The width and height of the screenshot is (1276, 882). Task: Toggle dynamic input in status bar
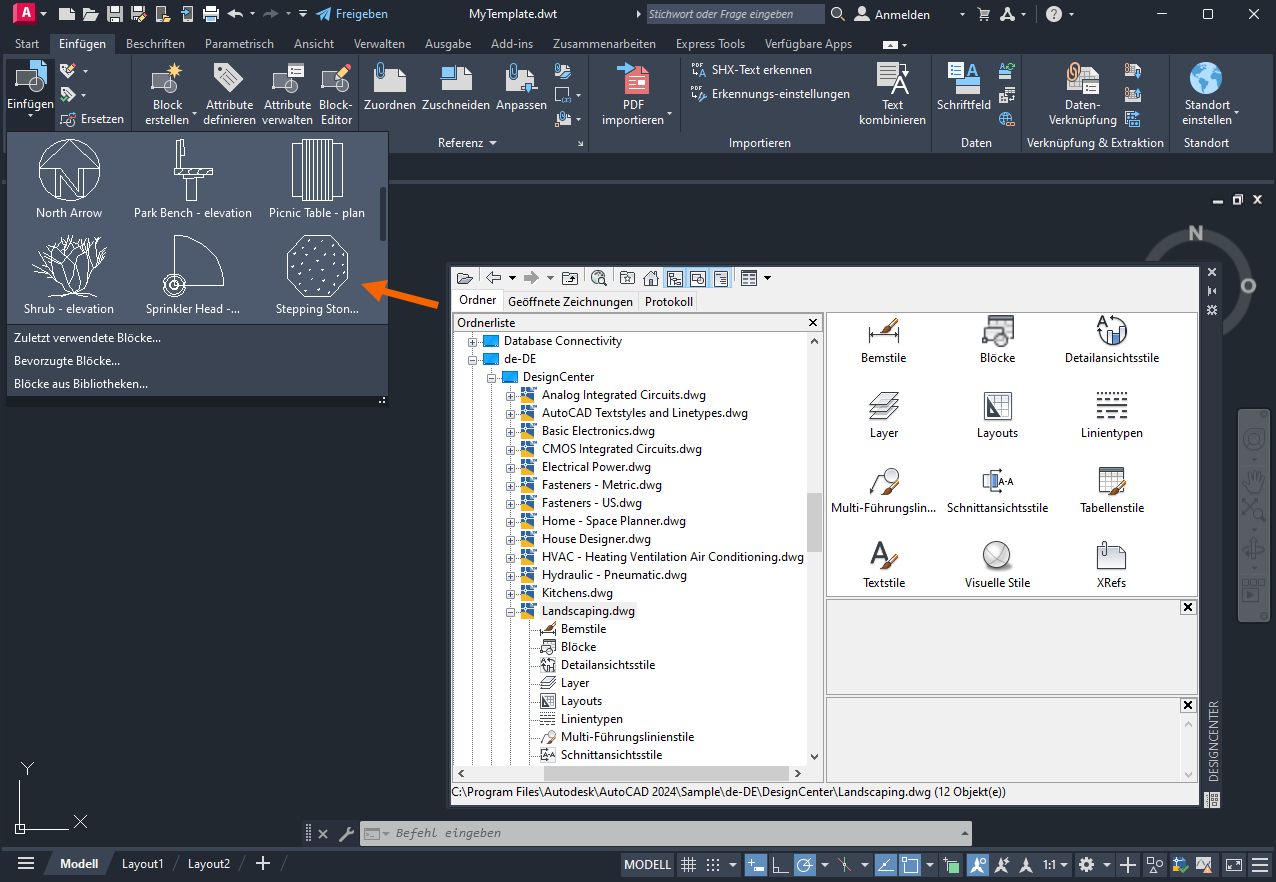pyautogui.click(x=755, y=864)
